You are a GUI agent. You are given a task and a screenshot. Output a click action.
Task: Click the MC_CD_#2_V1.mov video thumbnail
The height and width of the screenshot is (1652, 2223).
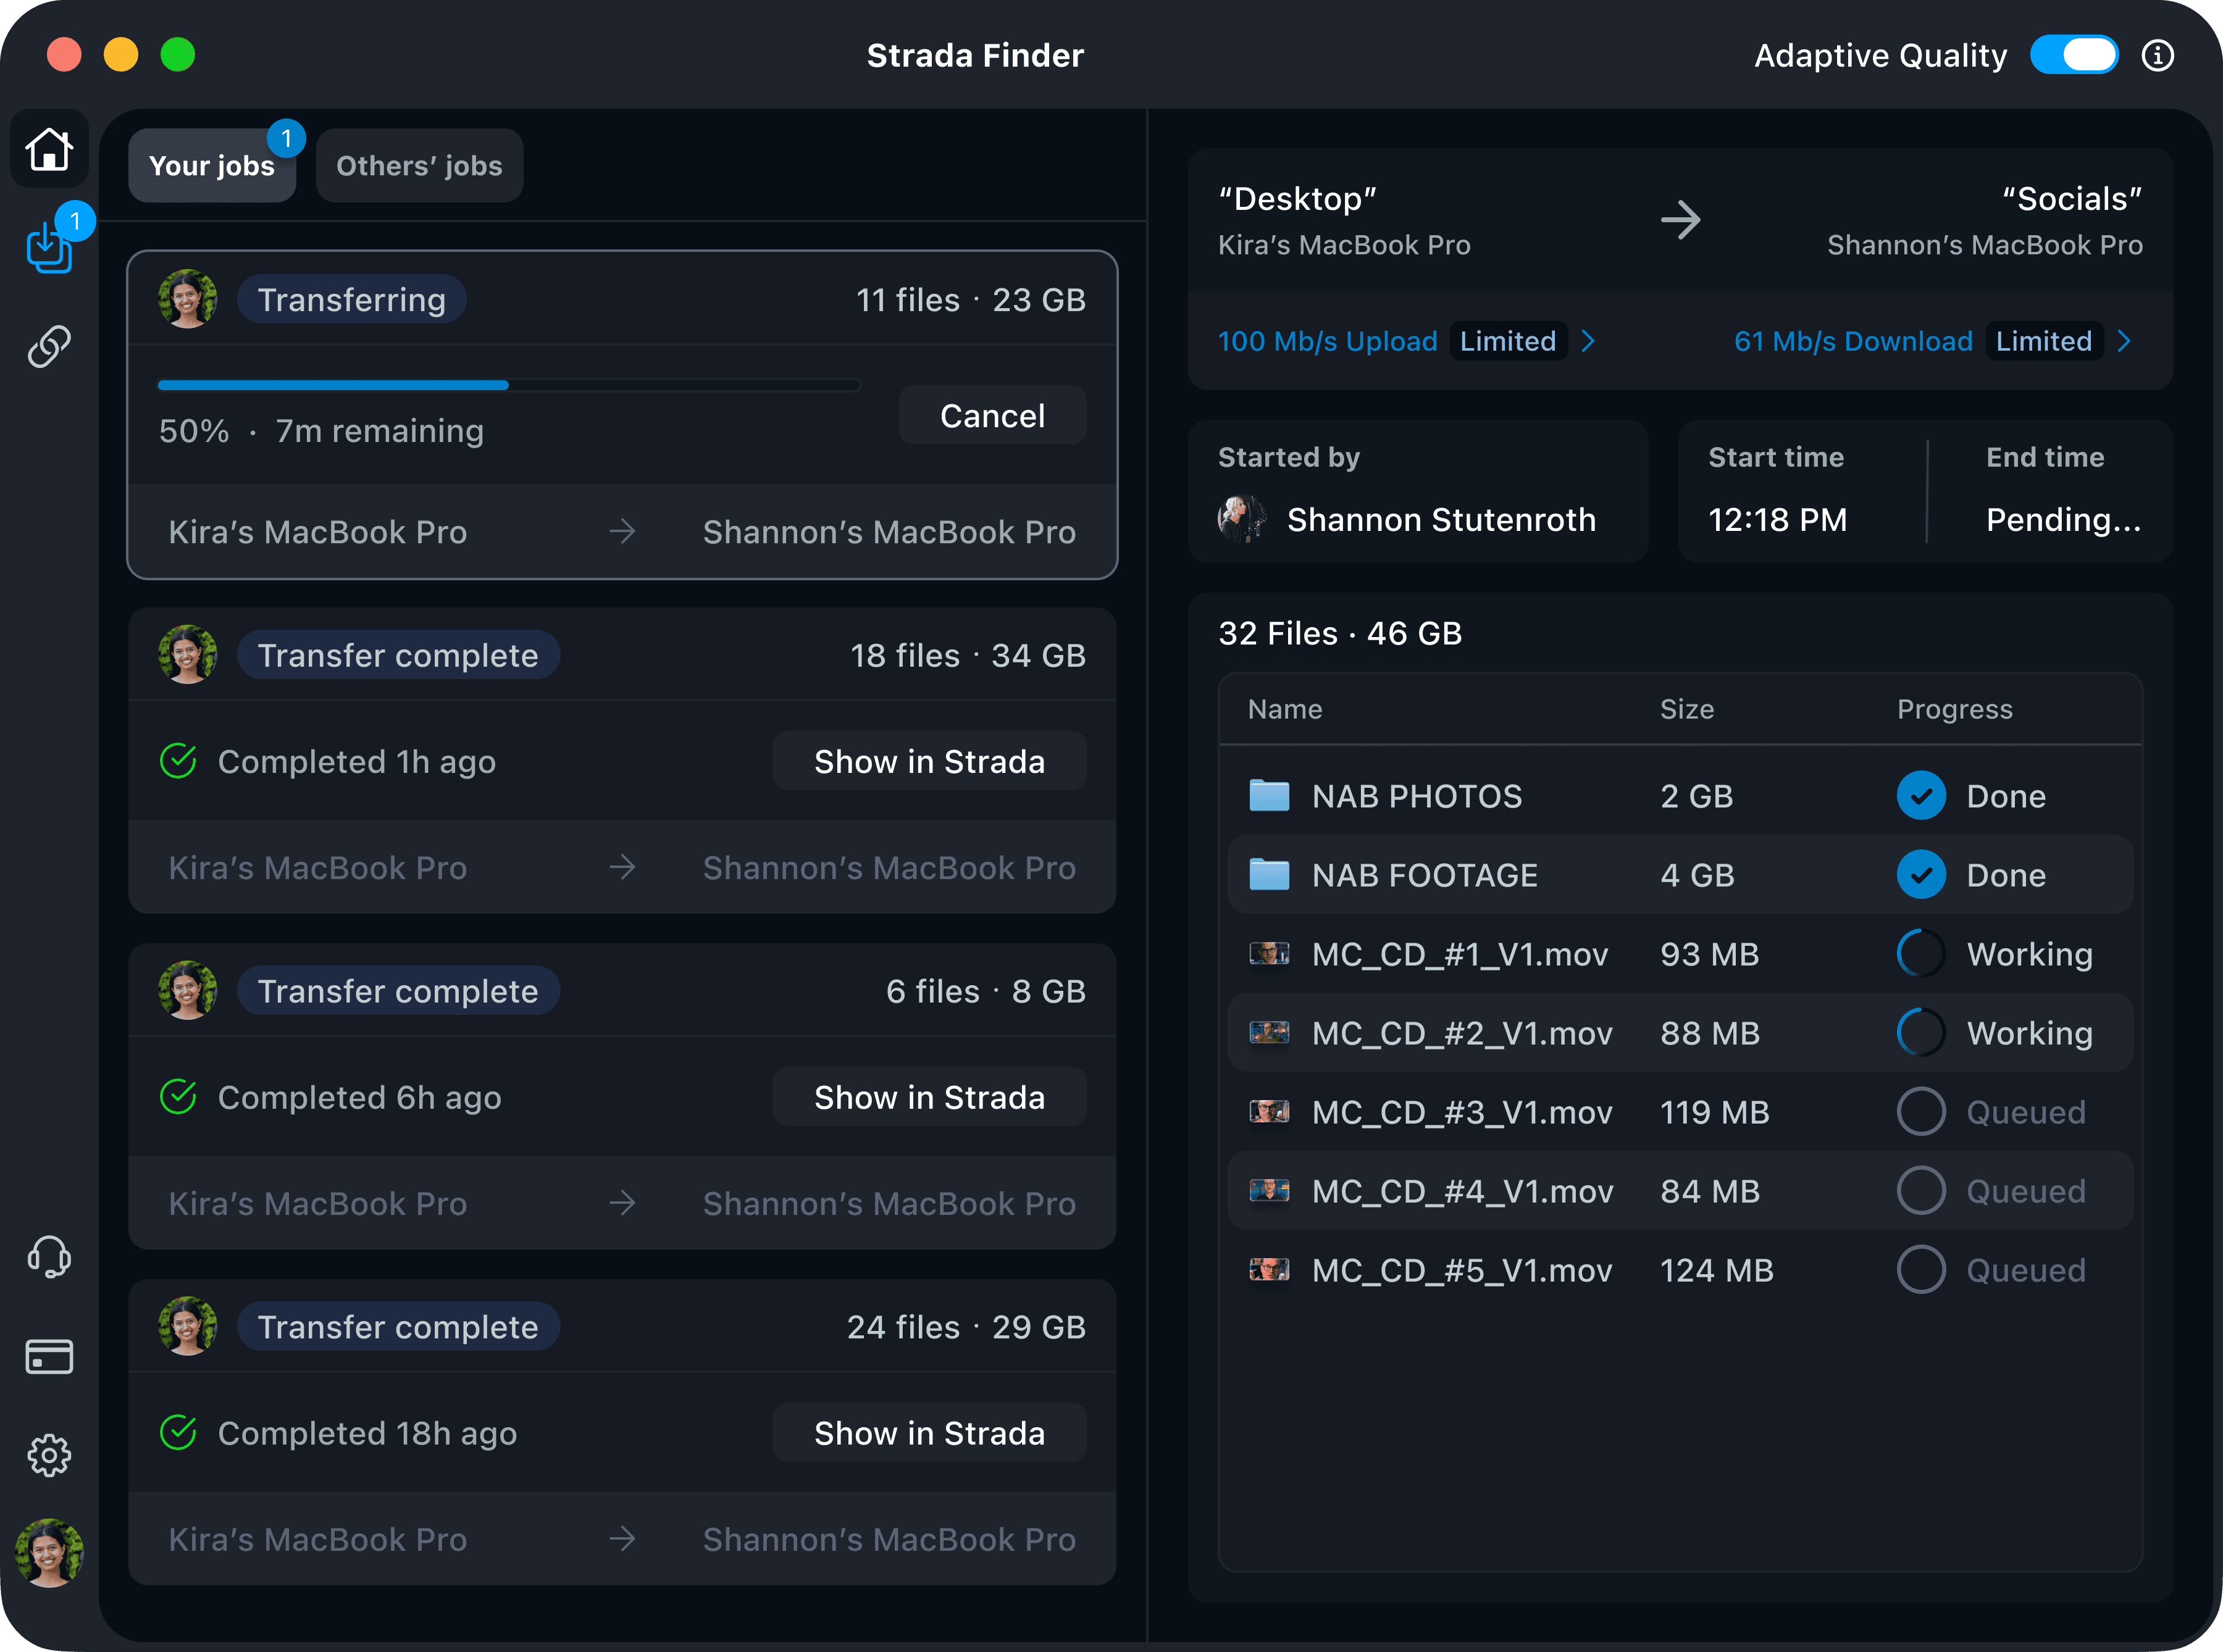coord(1269,1032)
